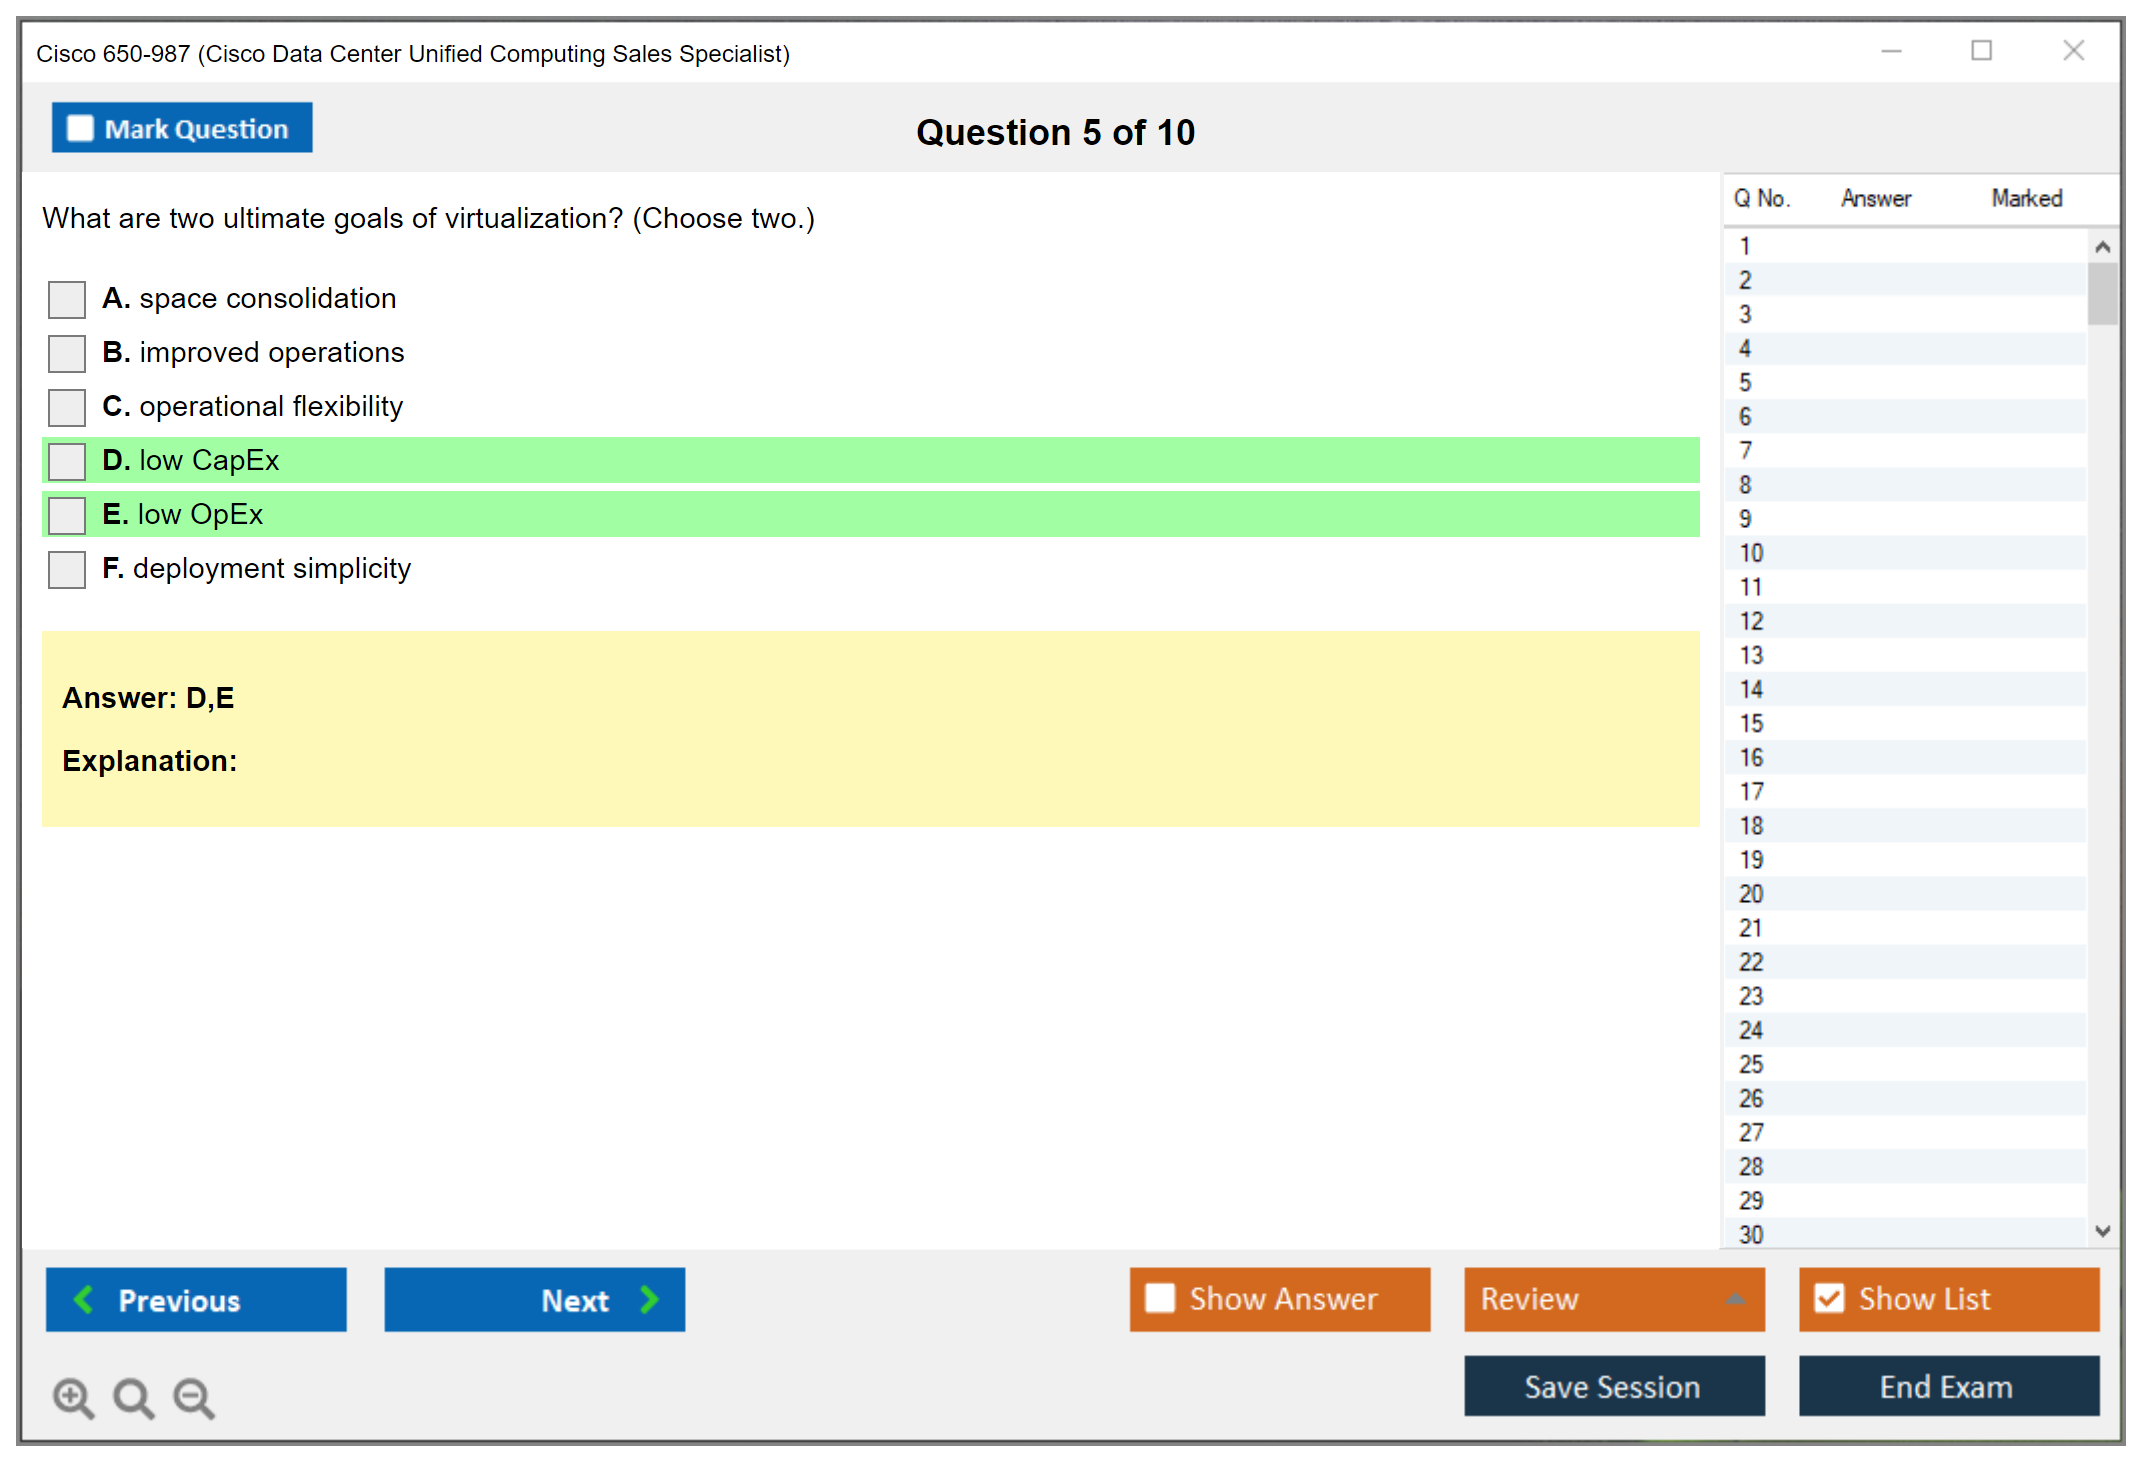
Task: Uncheck the Show List option
Action: coord(1829,1298)
